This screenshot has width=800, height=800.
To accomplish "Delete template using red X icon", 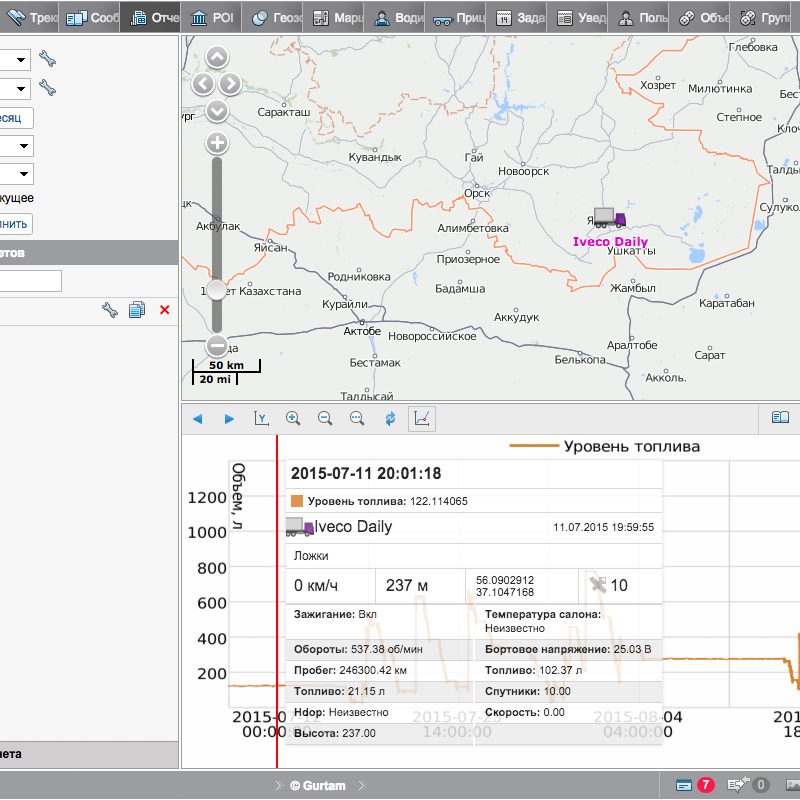I will pyautogui.click(x=164, y=310).
